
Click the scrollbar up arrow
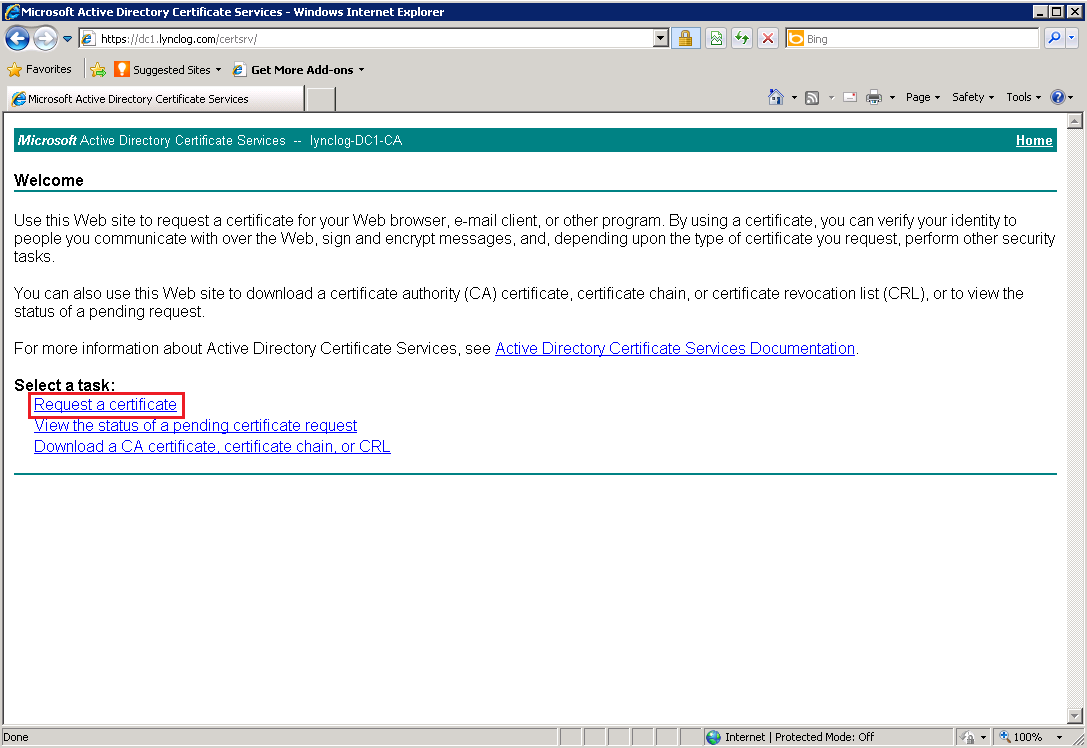[x=1075, y=121]
